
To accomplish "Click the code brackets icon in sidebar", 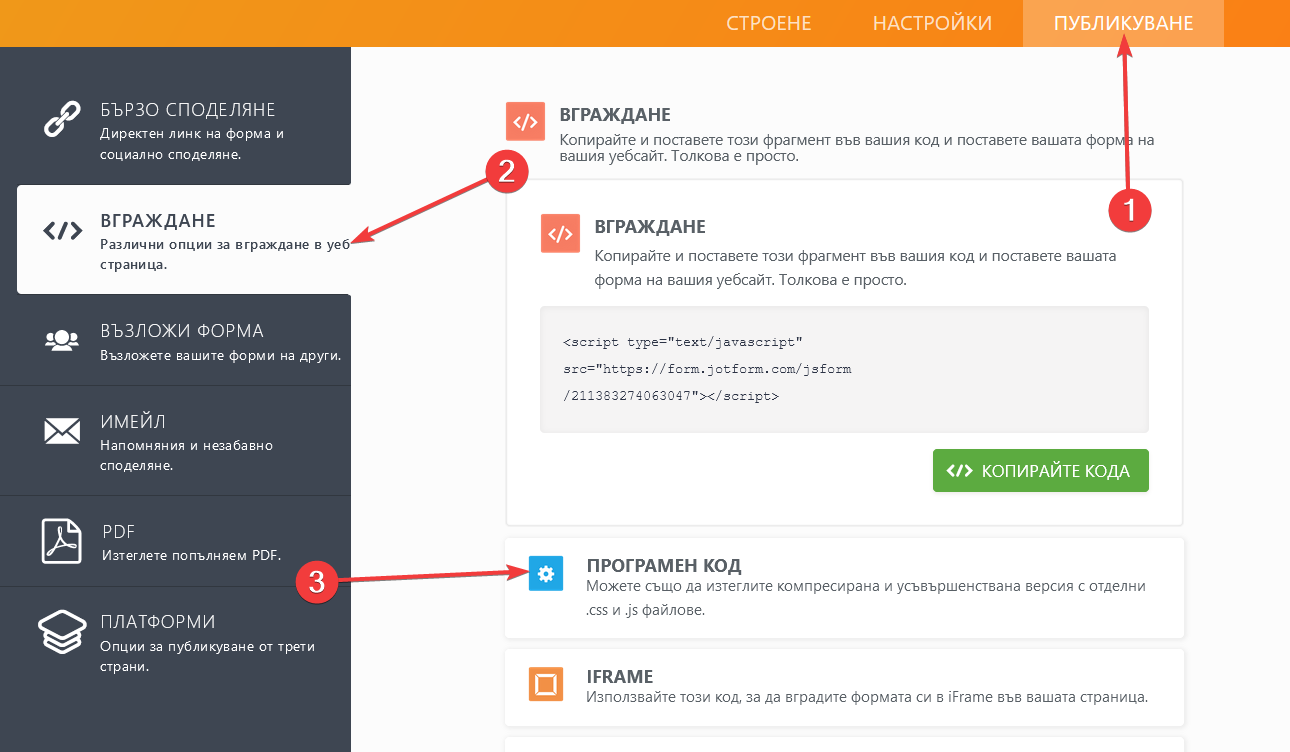I will (62, 231).
